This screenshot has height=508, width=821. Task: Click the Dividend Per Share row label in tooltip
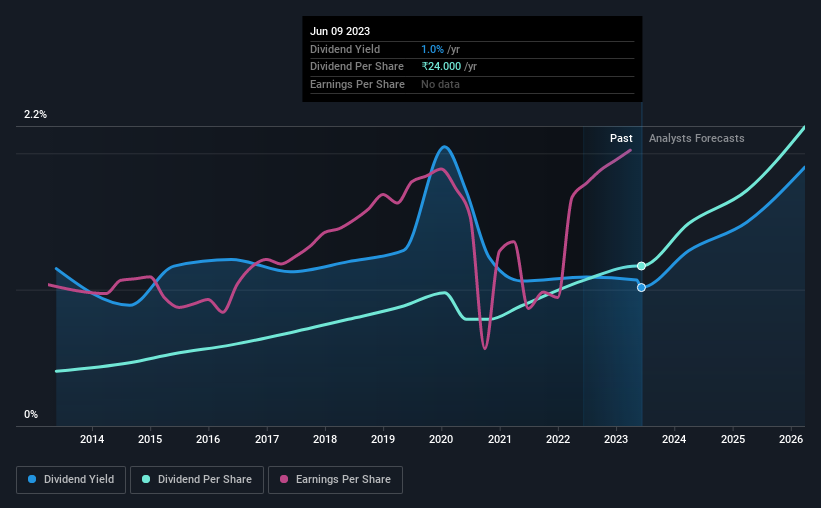coord(357,67)
